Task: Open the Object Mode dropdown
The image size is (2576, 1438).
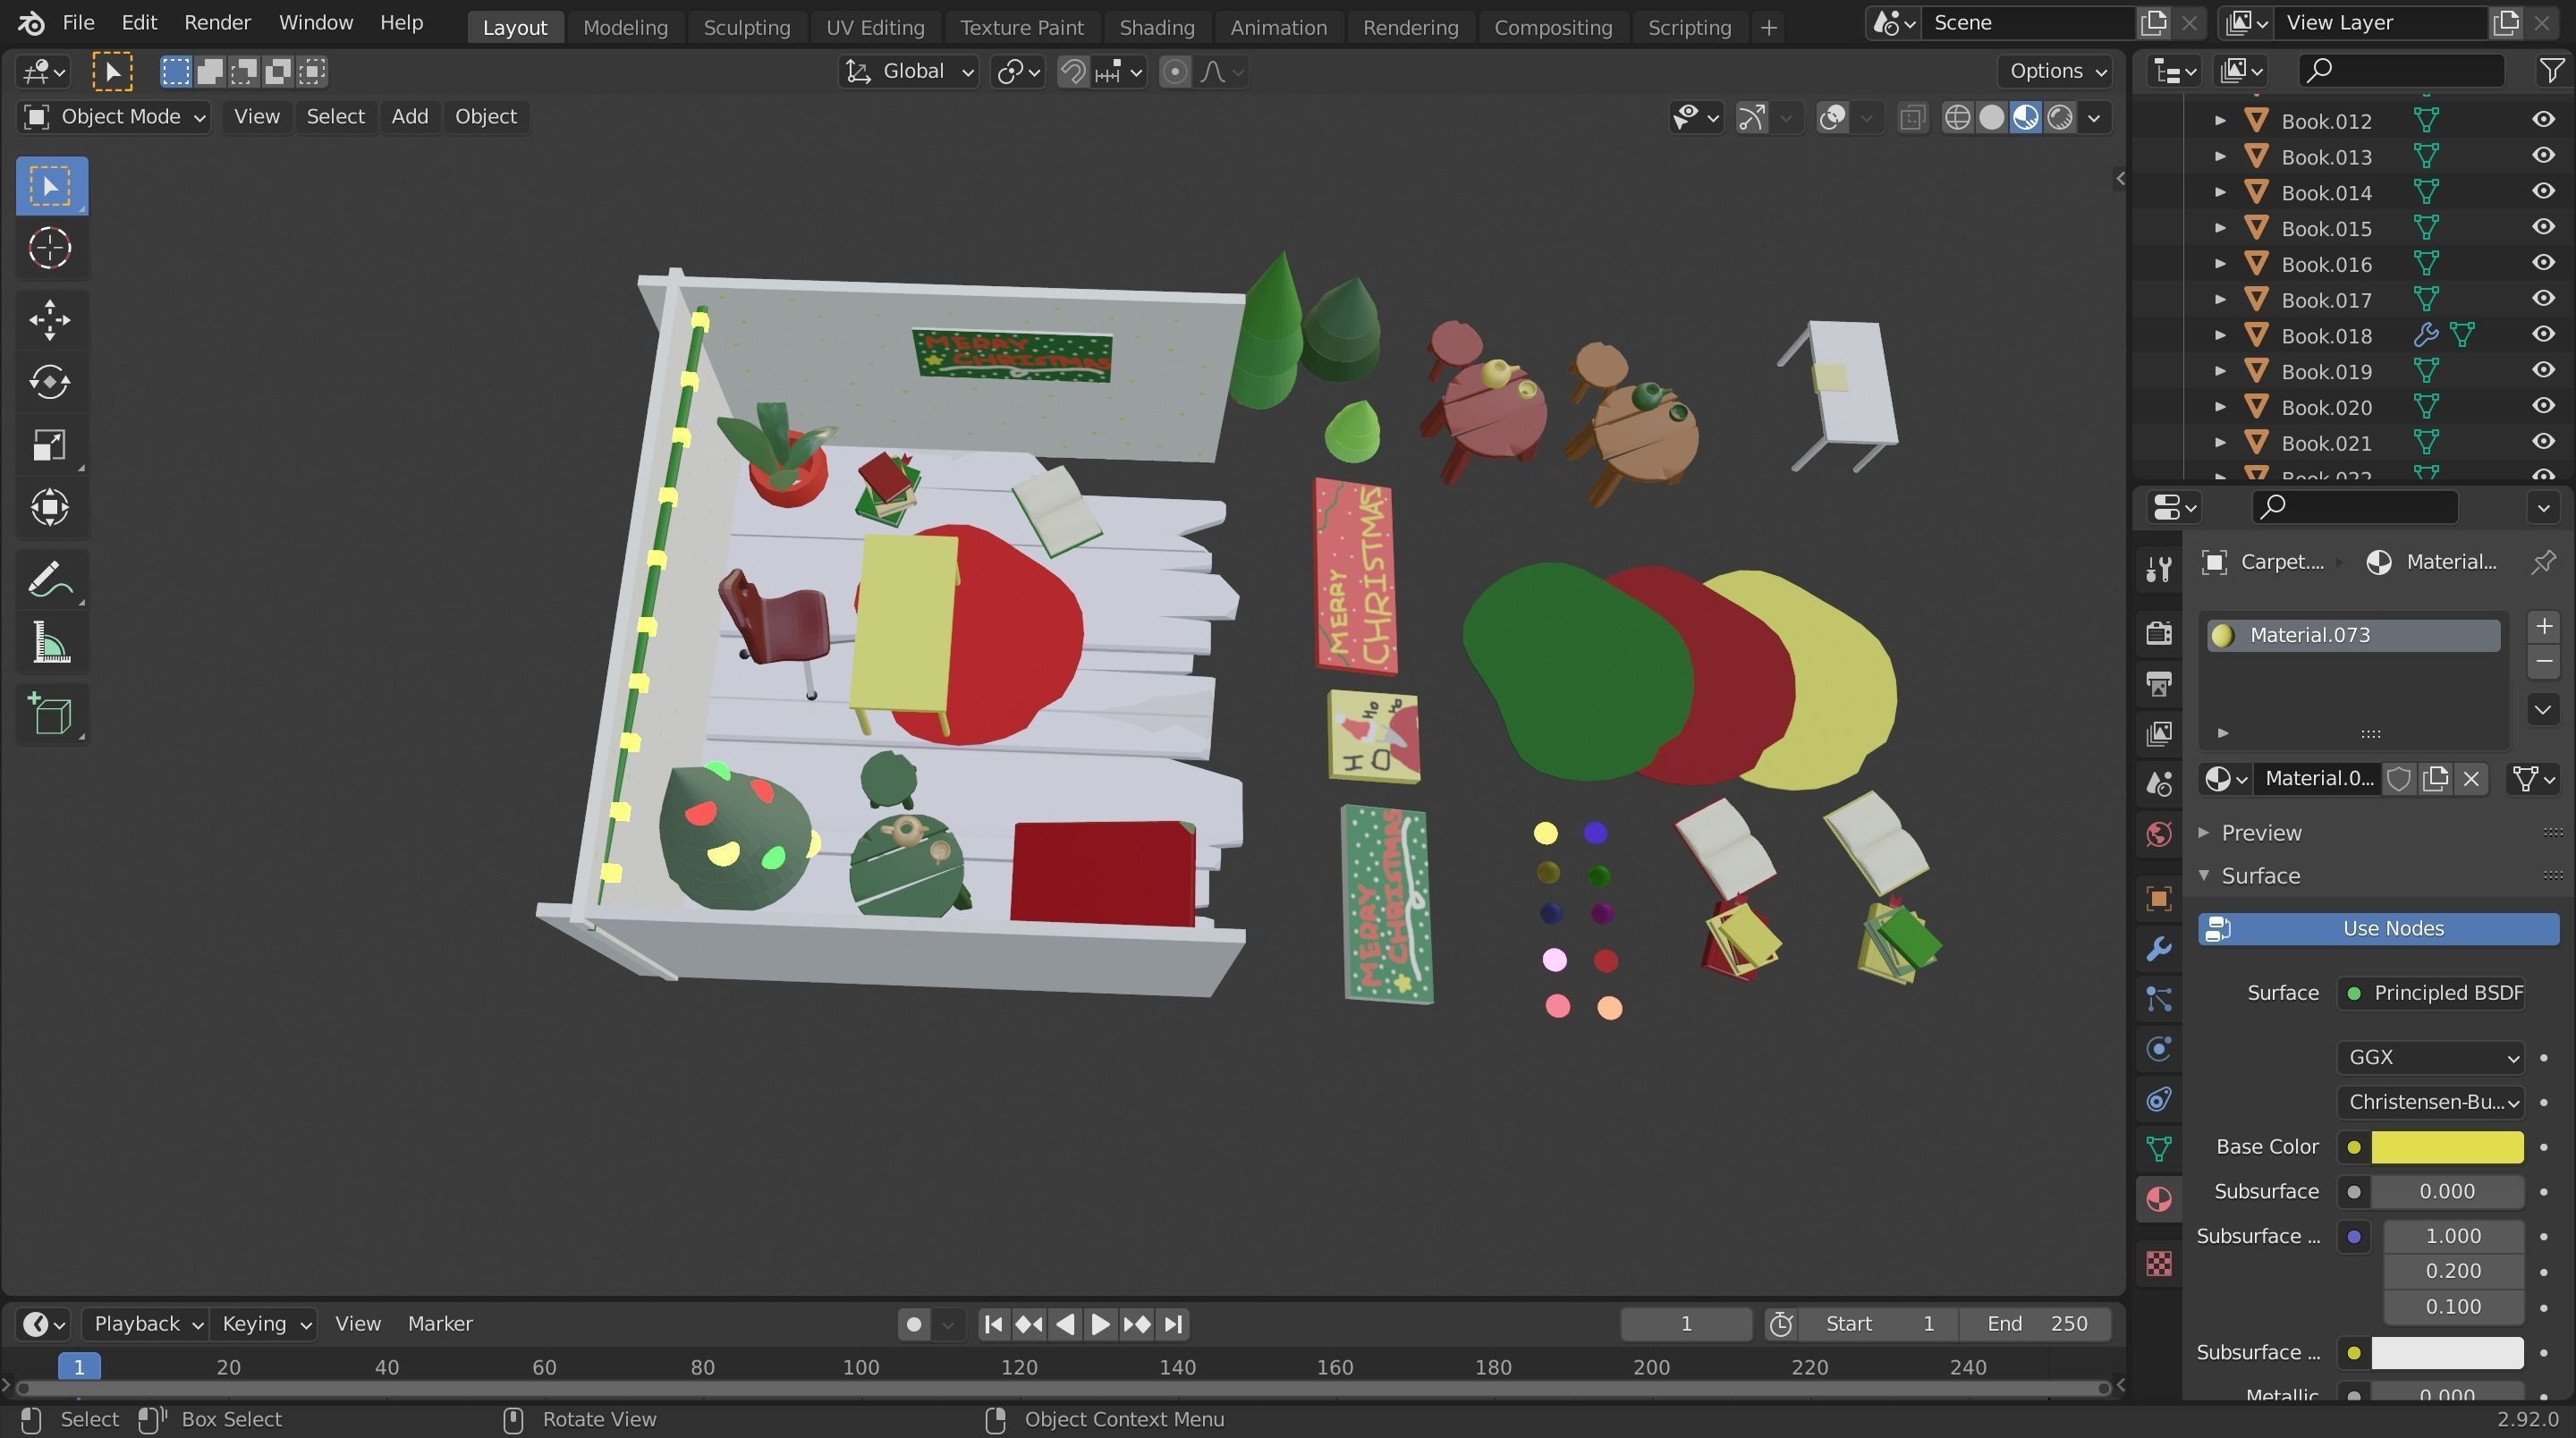Action: point(114,117)
